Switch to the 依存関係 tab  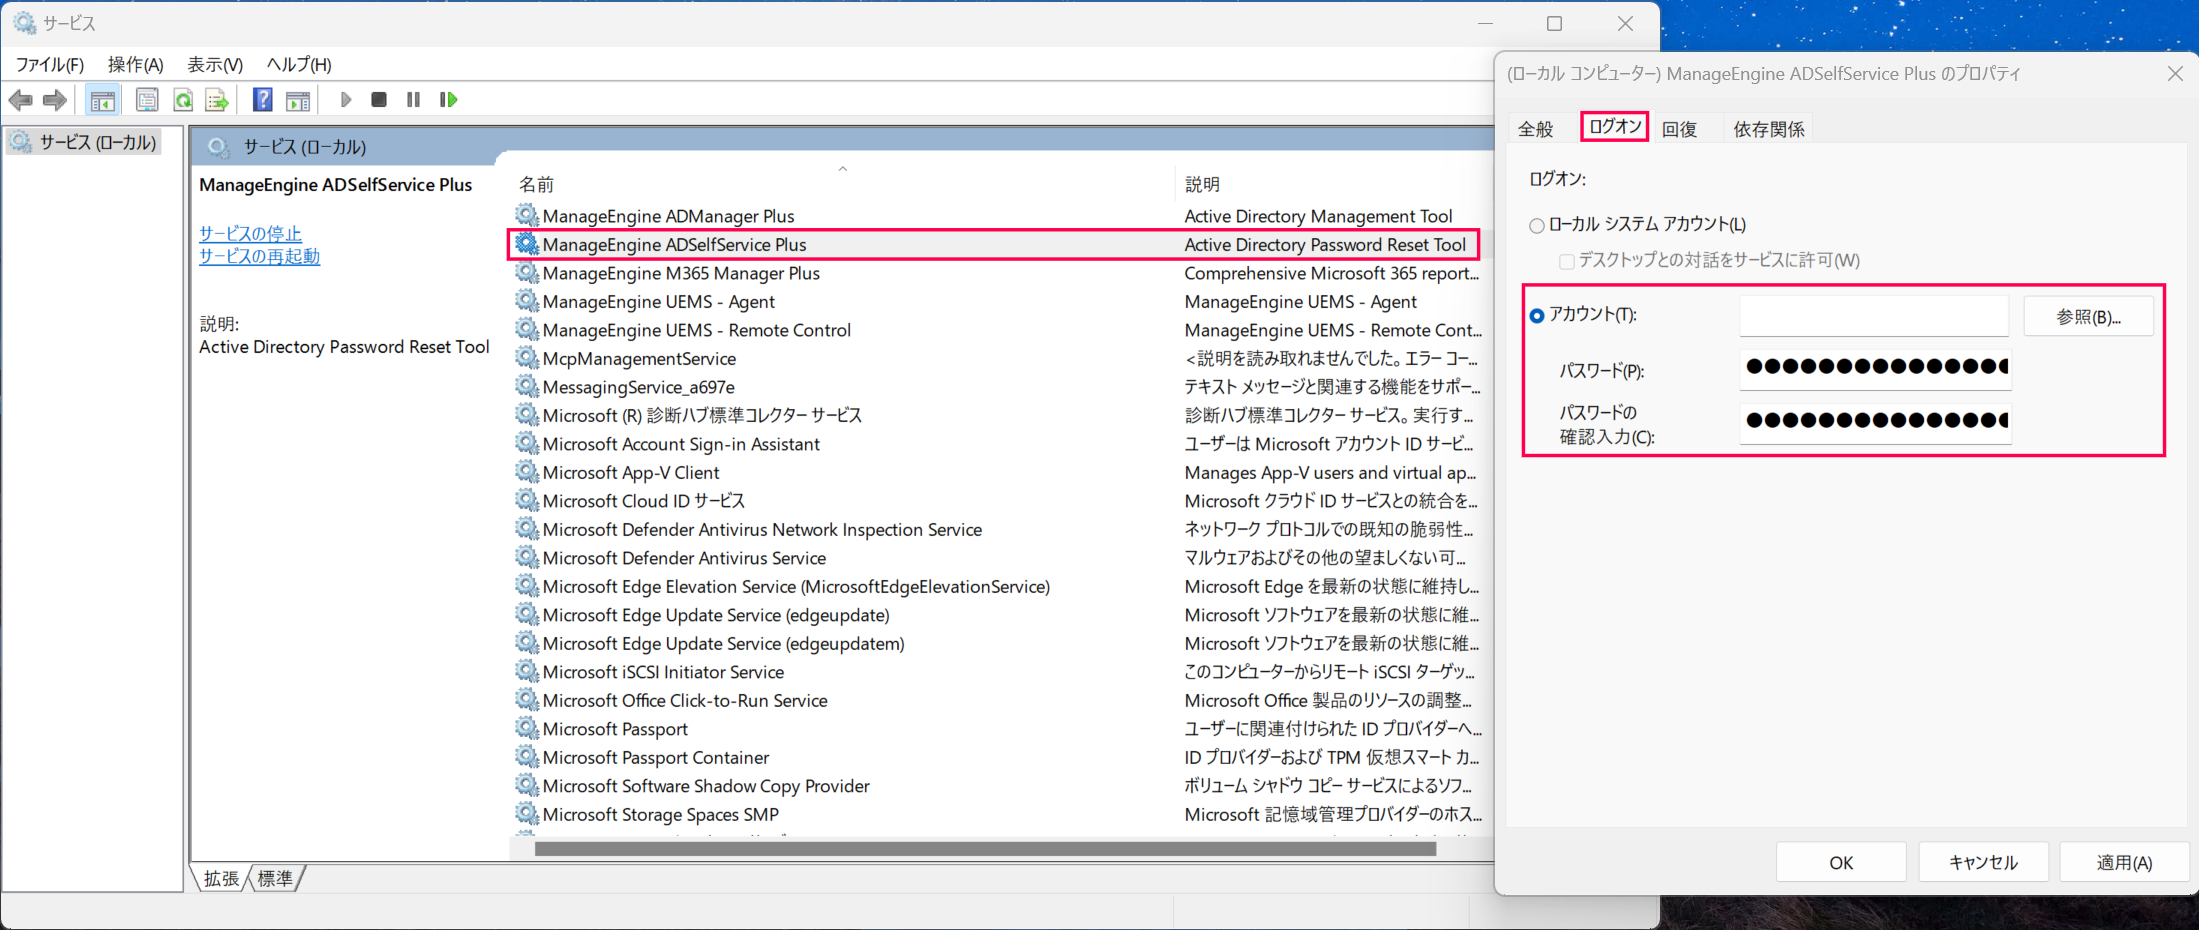(1769, 129)
